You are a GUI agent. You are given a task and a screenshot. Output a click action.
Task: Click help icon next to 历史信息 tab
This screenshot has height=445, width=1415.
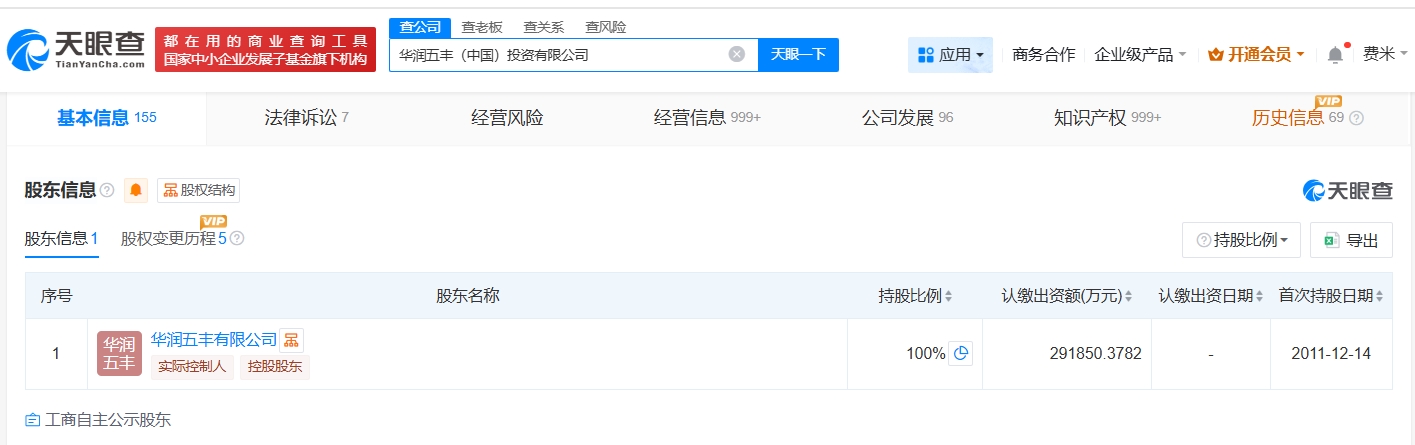coord(1356,118)
